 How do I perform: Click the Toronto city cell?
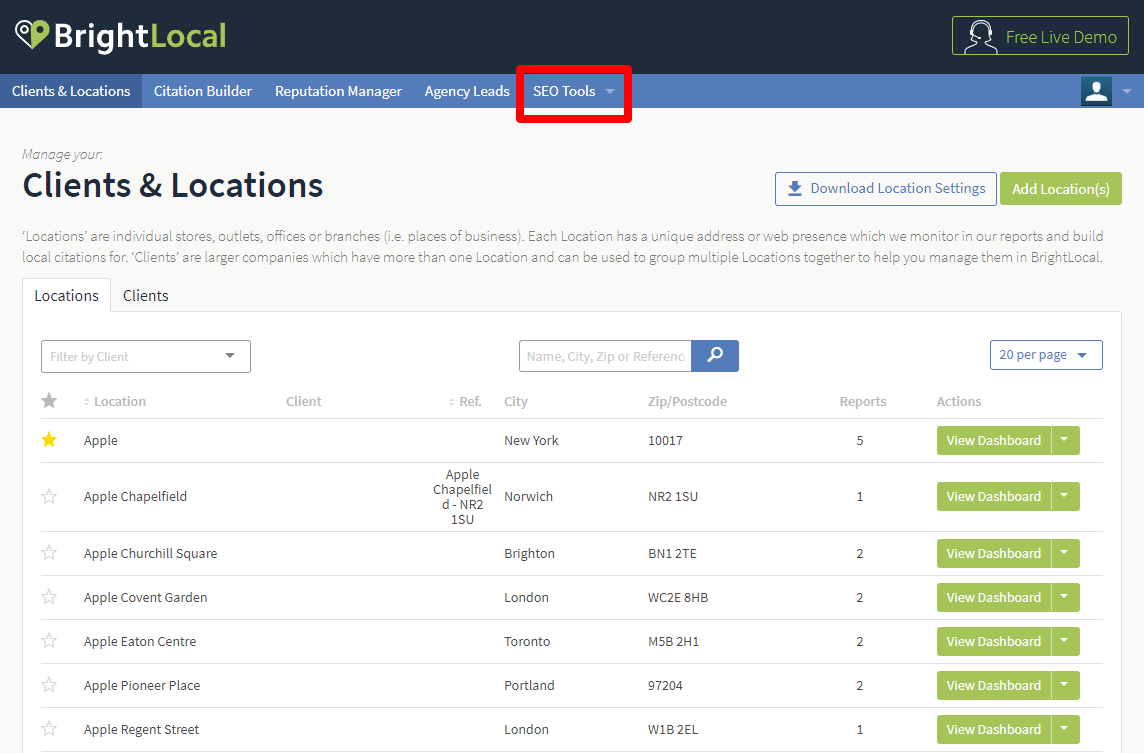tap(527, 641)
